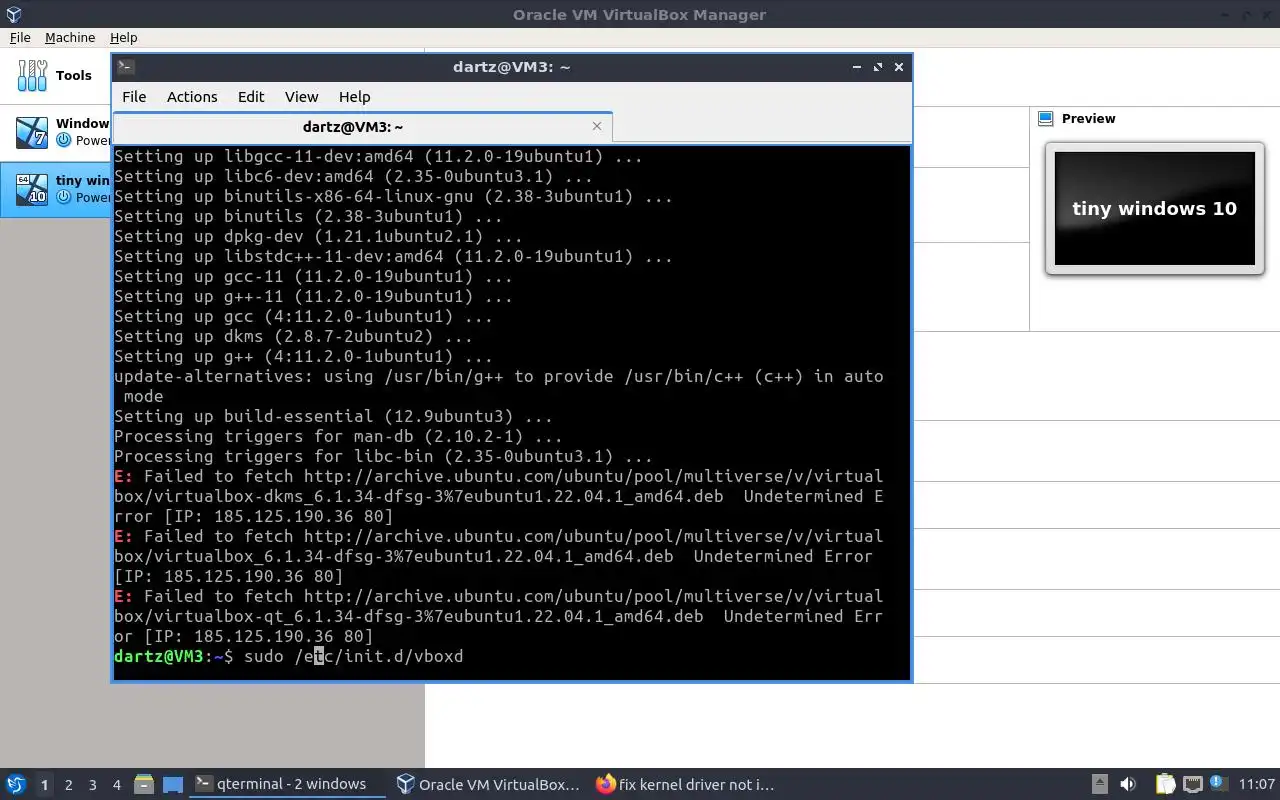The height and width of the screenshot is (800, 1280).
Task: Select the Windows 7 VM icon
Action: tap(32, 131)
